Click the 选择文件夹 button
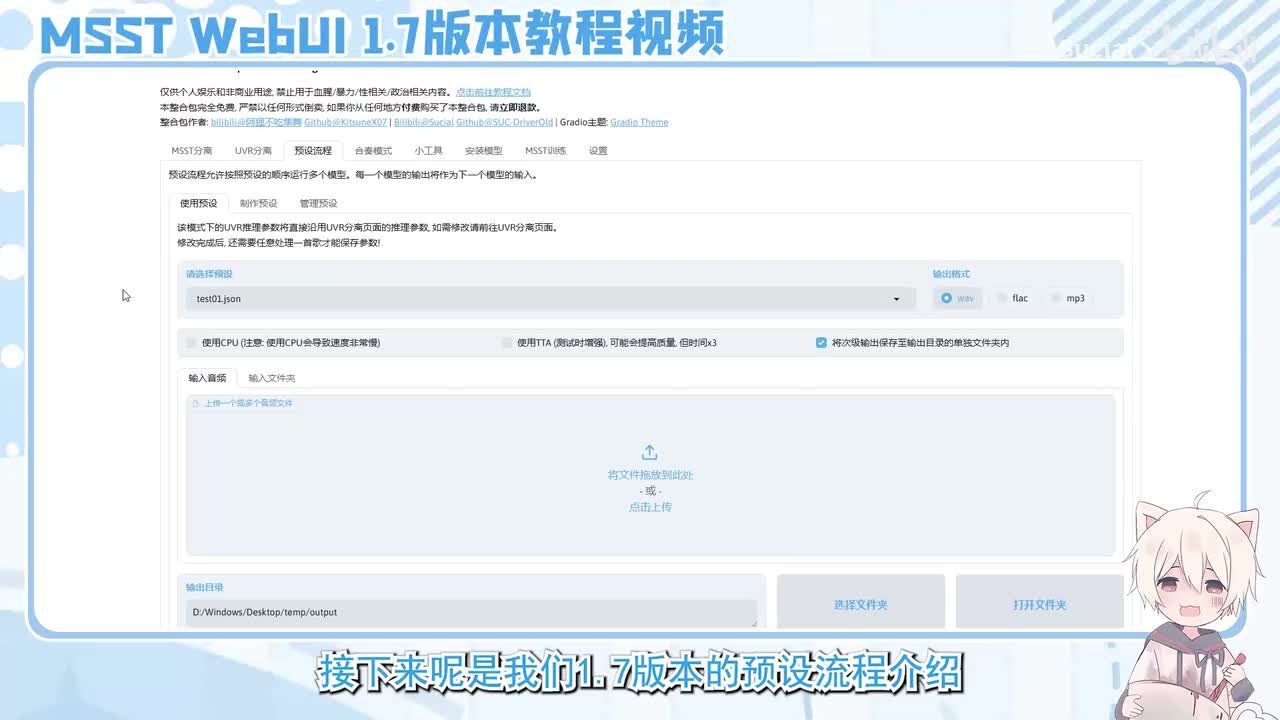Screen dimensions: 1280x720 861,604
